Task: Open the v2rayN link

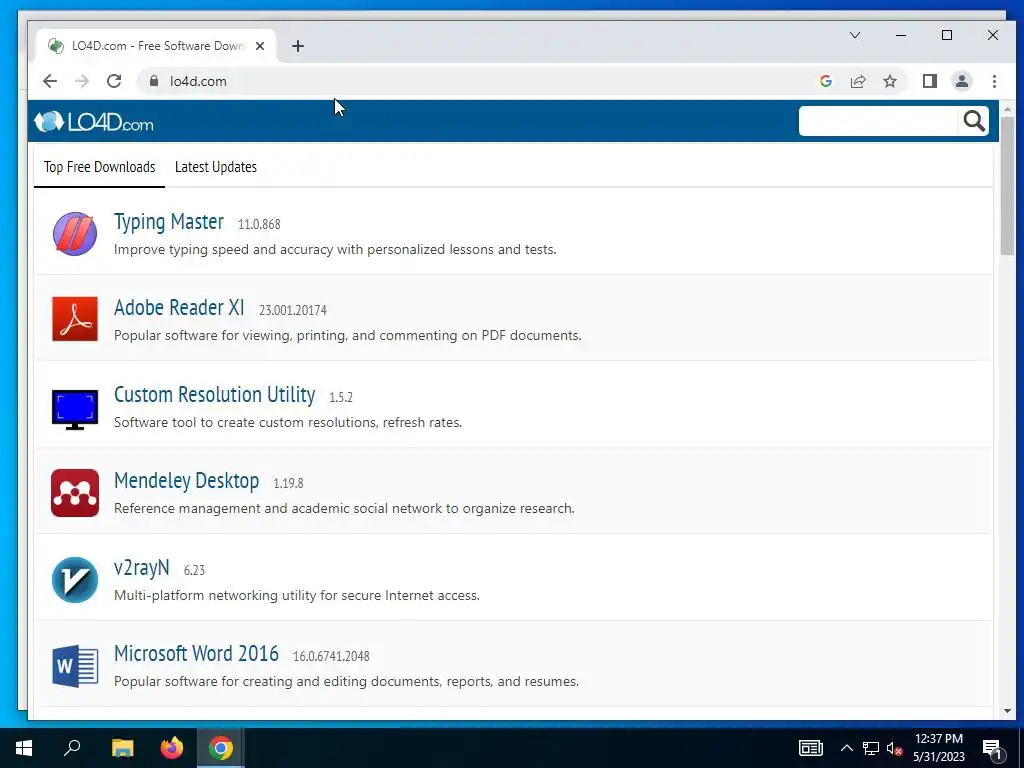Action: point(141,568)
